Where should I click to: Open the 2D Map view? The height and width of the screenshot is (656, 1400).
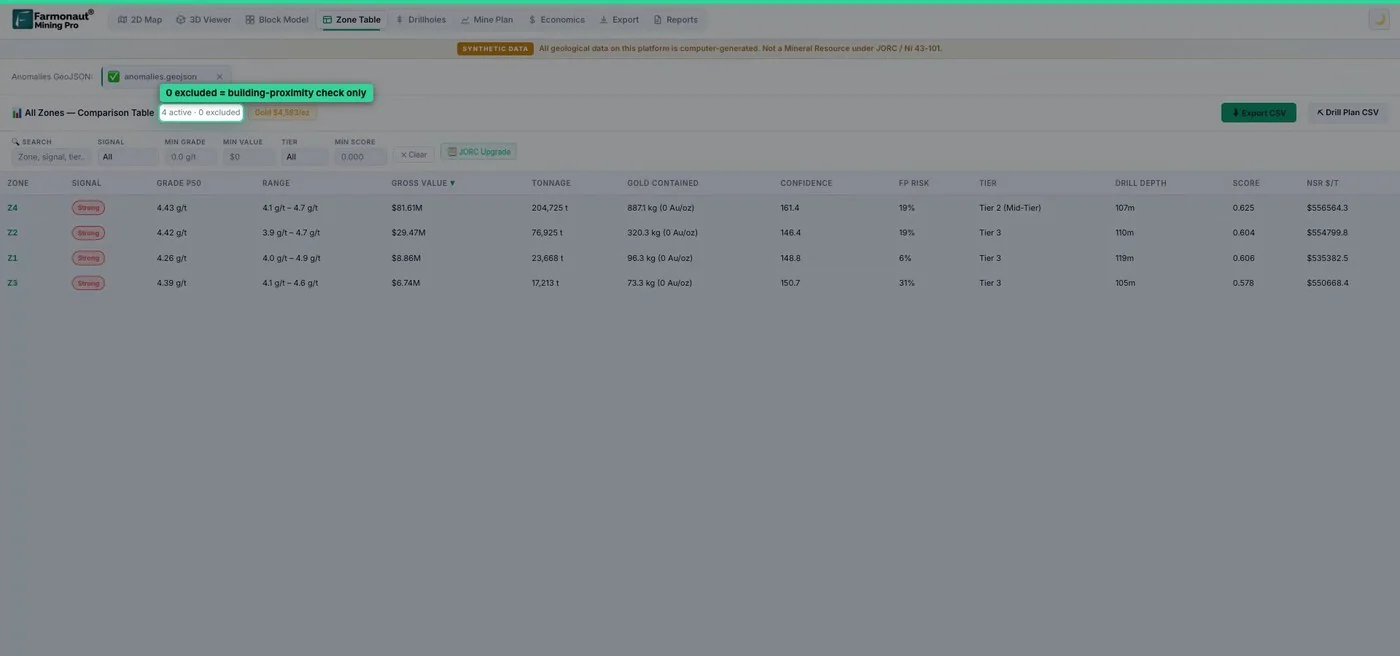click(140, 19)
